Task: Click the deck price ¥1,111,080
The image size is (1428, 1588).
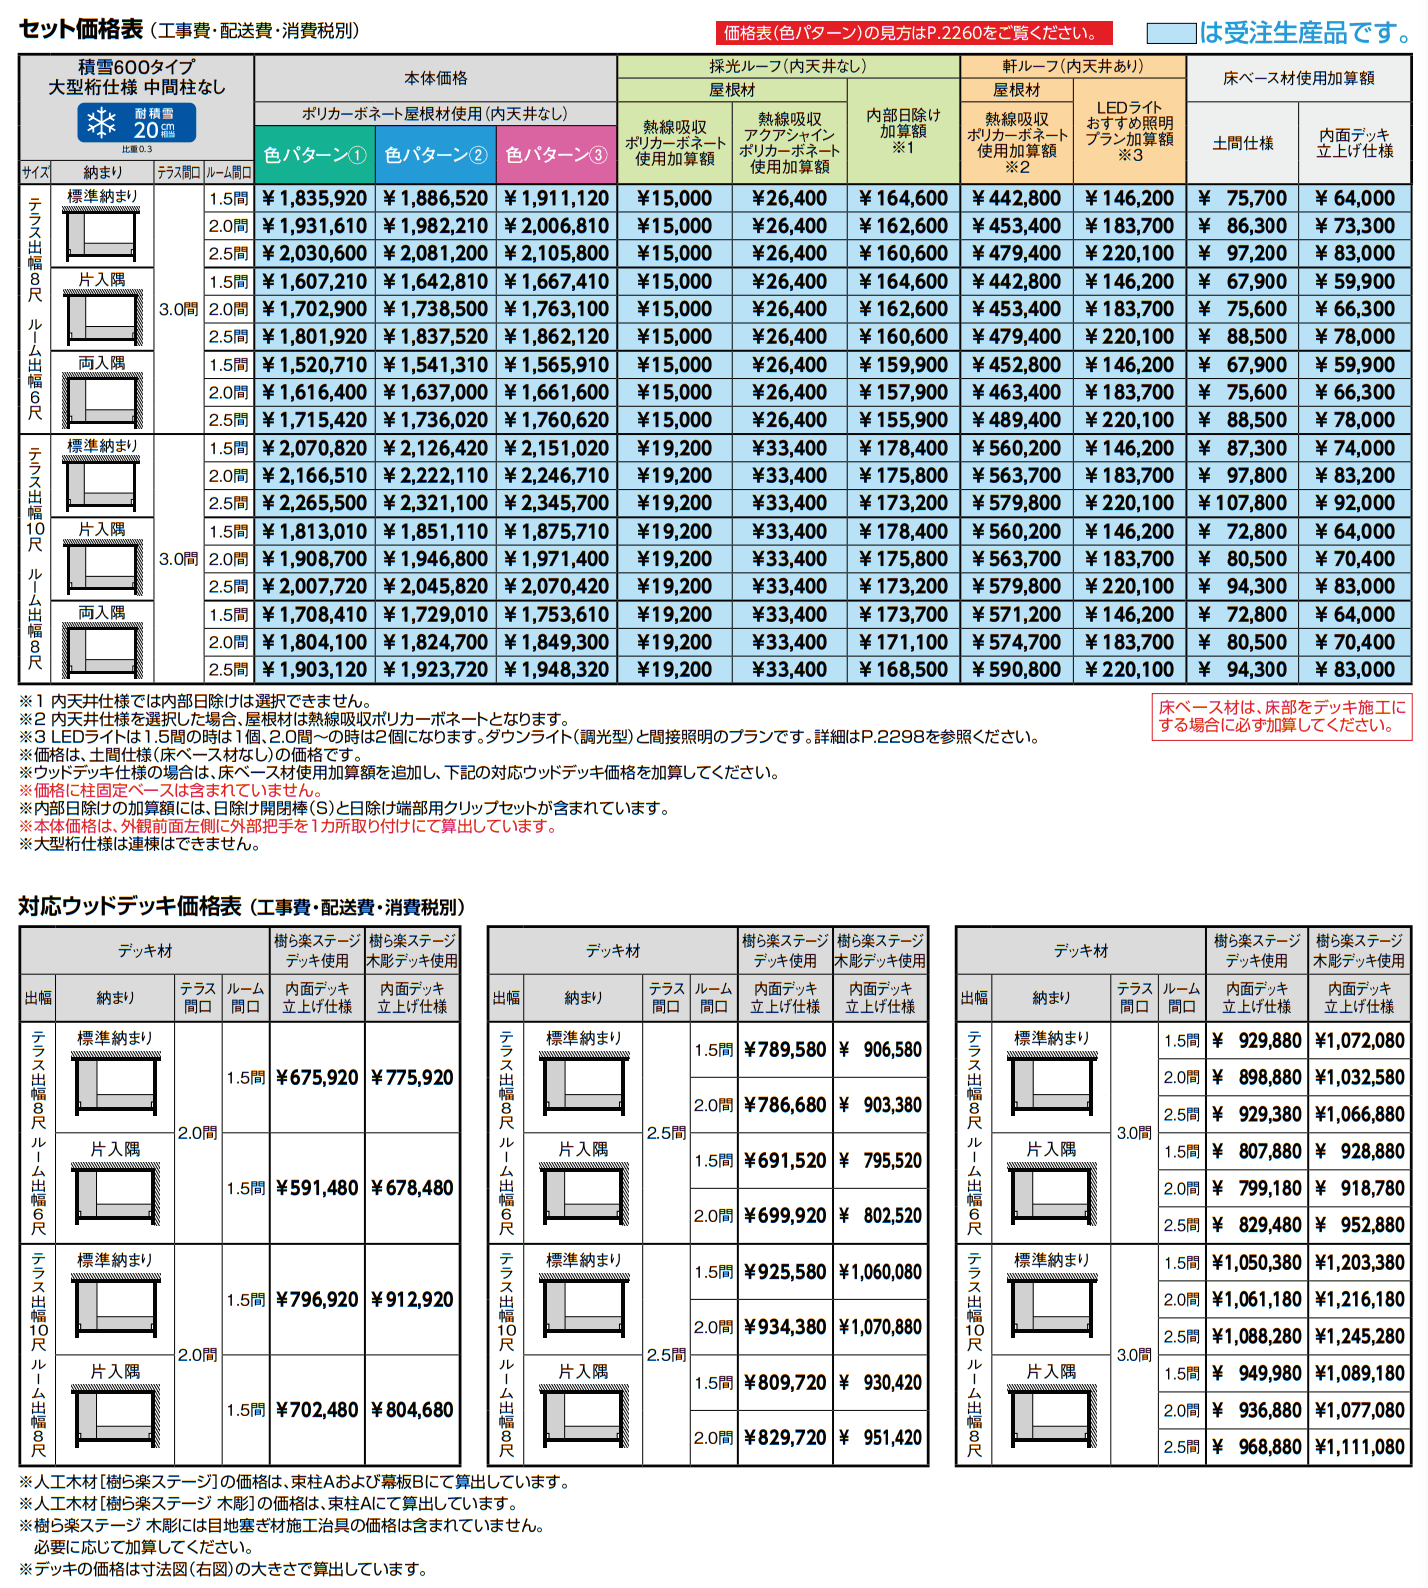Action: (x=1359, y=1447)
